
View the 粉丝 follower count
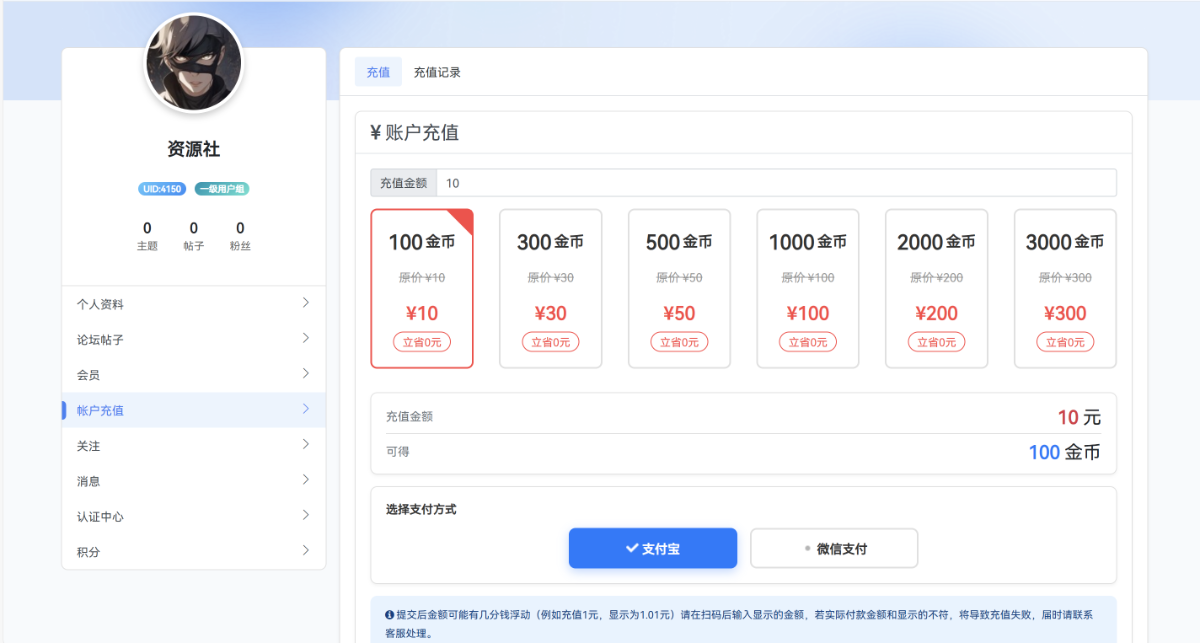pos(240,236)
